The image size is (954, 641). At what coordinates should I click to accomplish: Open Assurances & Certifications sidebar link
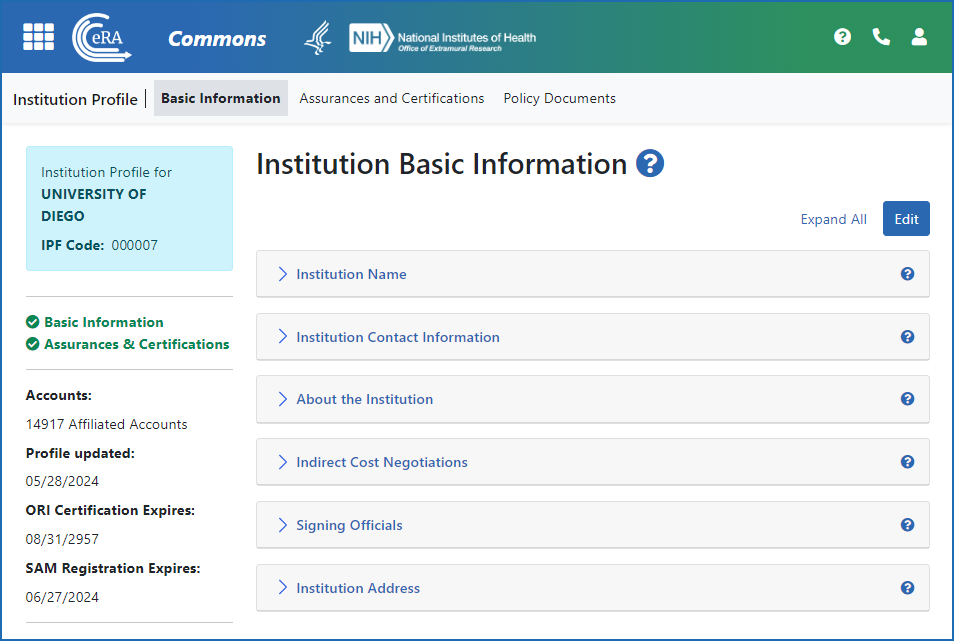[137, 344]
